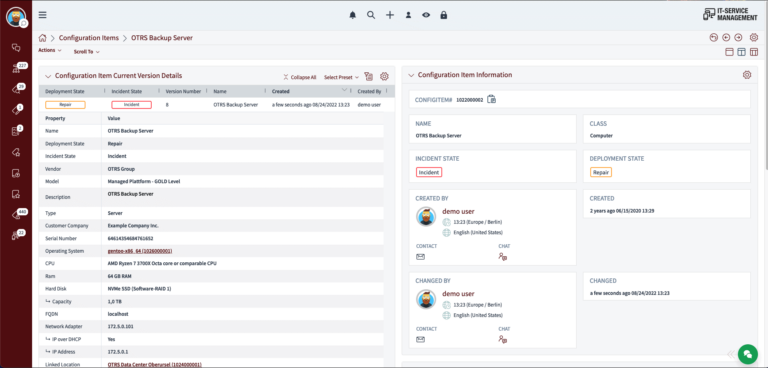Click the lock icon in top bar
This screenshot has width=768, height=368.
pos(444,15)
